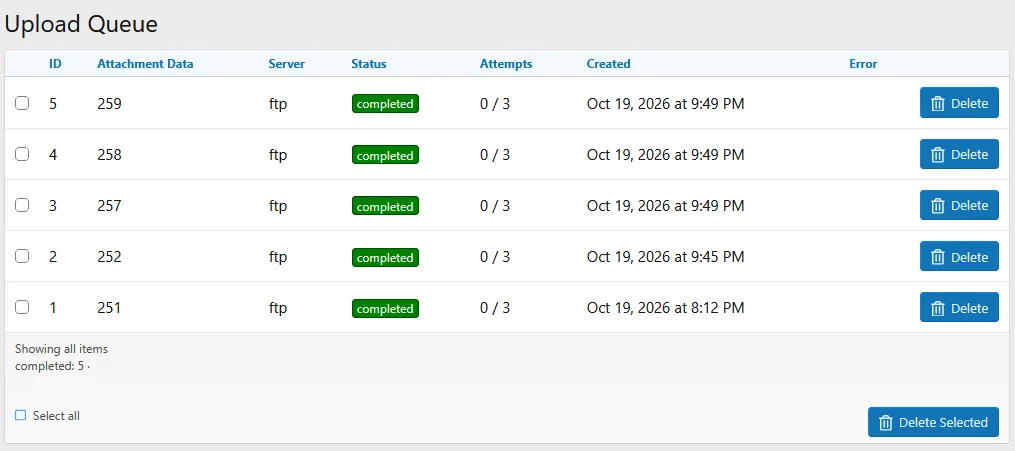Delete queue item with attachment 258

pos(959,154)
